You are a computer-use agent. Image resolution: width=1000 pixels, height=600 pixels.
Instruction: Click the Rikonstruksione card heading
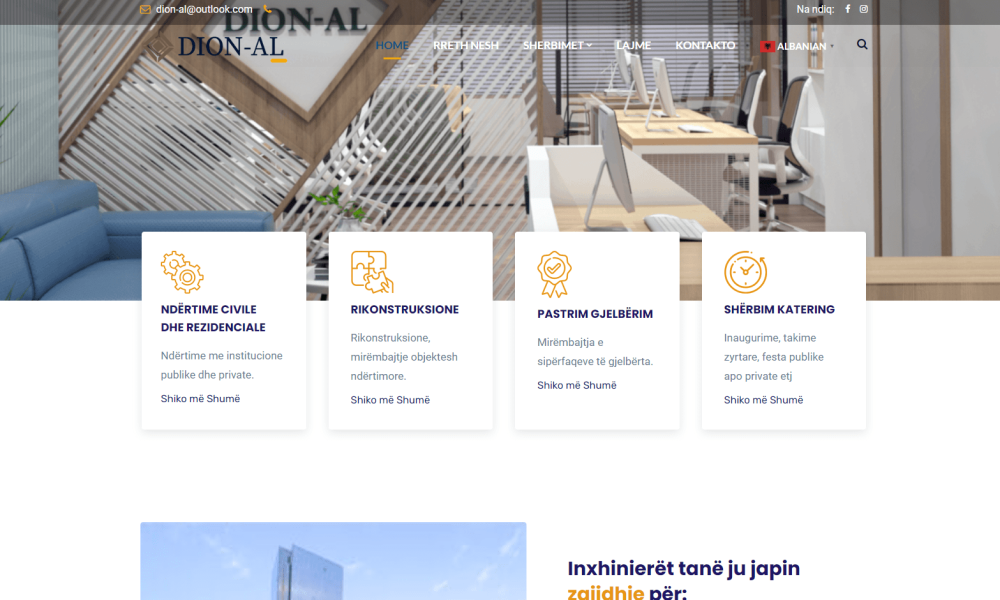pos(404,309)
